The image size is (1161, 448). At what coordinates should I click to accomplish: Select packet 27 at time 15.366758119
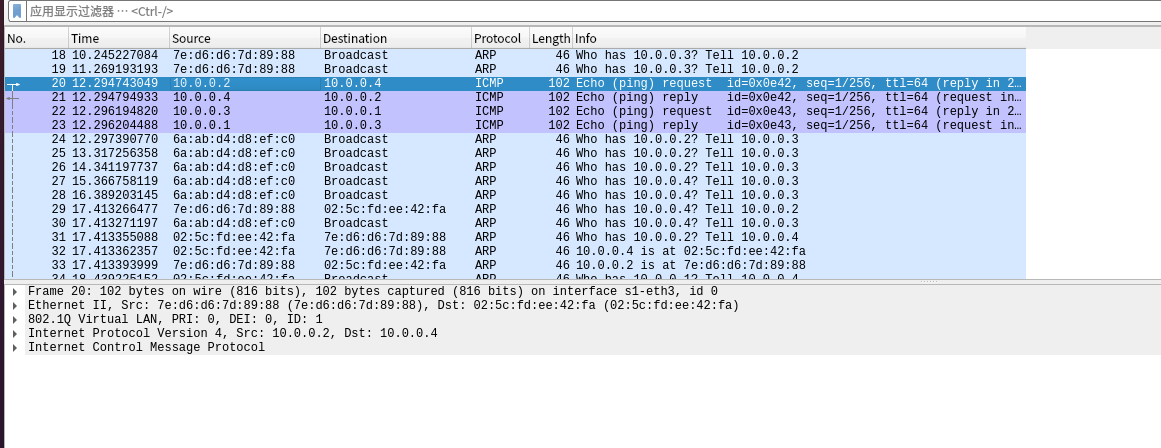tap(515, 181)
